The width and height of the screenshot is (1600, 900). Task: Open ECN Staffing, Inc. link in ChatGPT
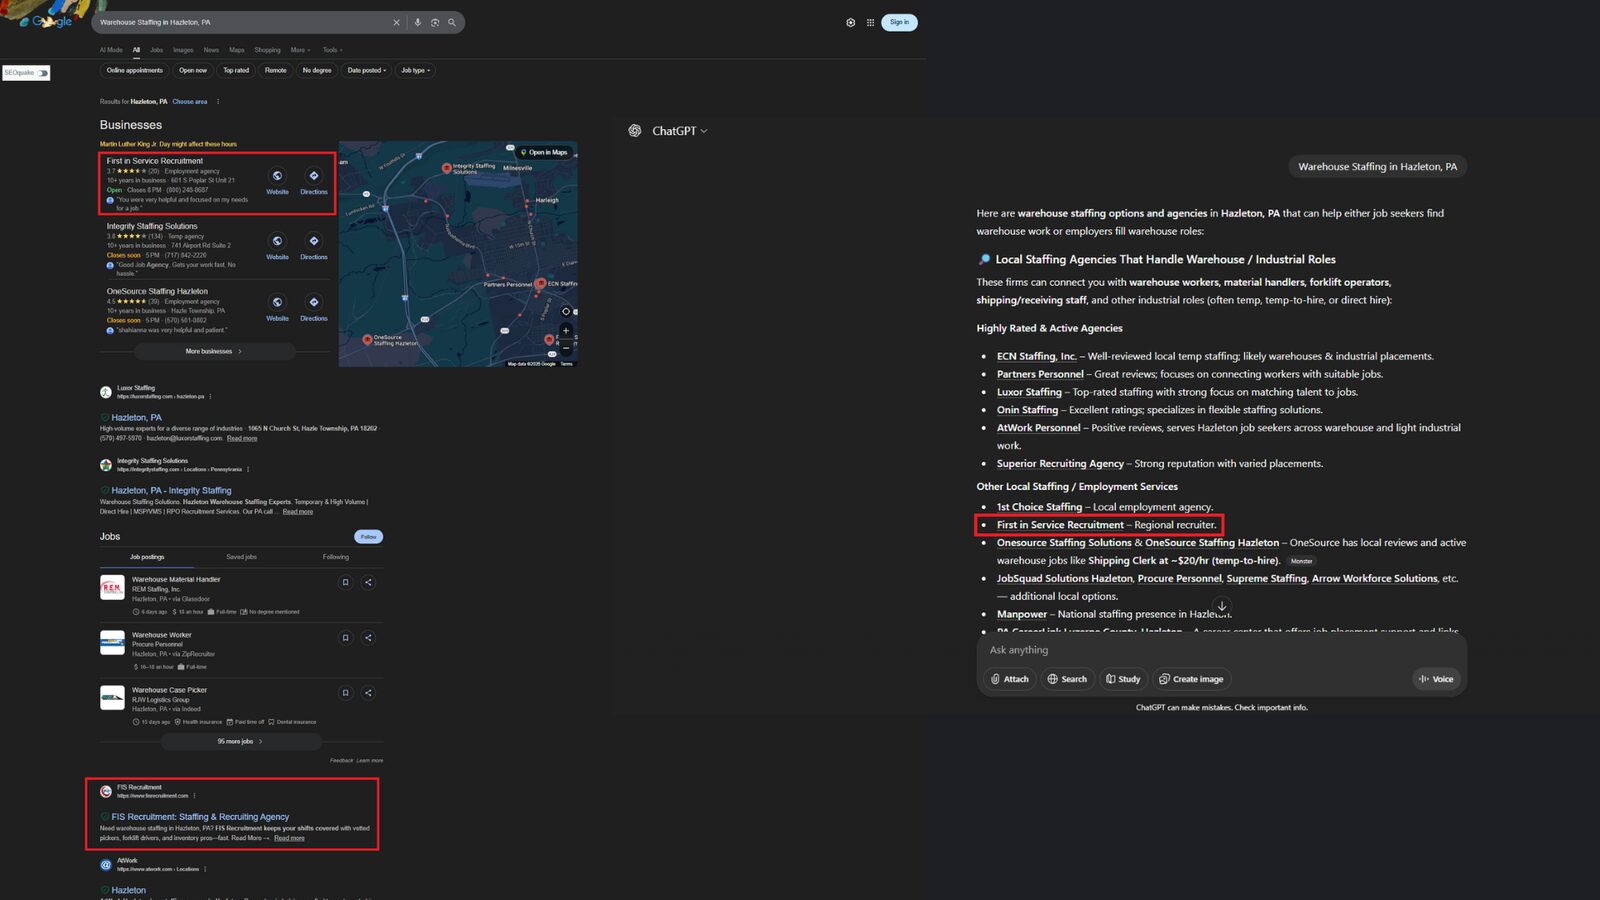click(x=1037, y=356)
